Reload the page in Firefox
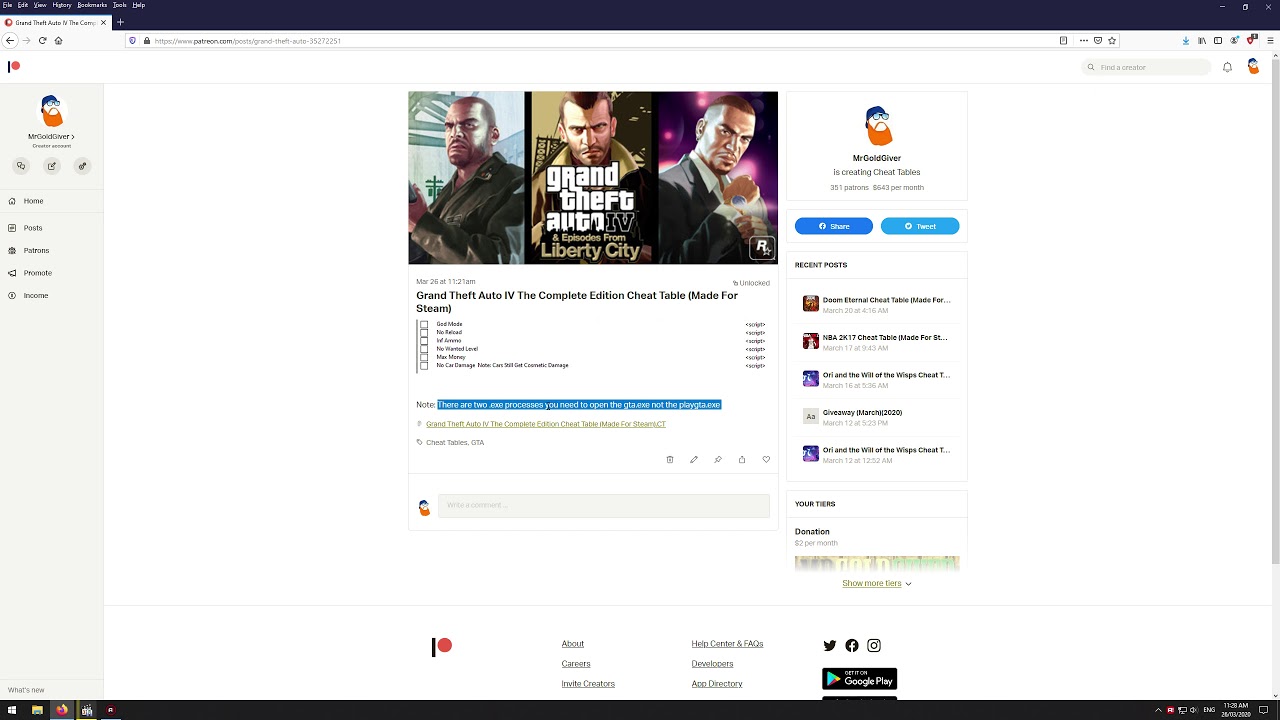The height and width of the screenshot is (720, 1280). pyautogui.click(x=42, y=41)
